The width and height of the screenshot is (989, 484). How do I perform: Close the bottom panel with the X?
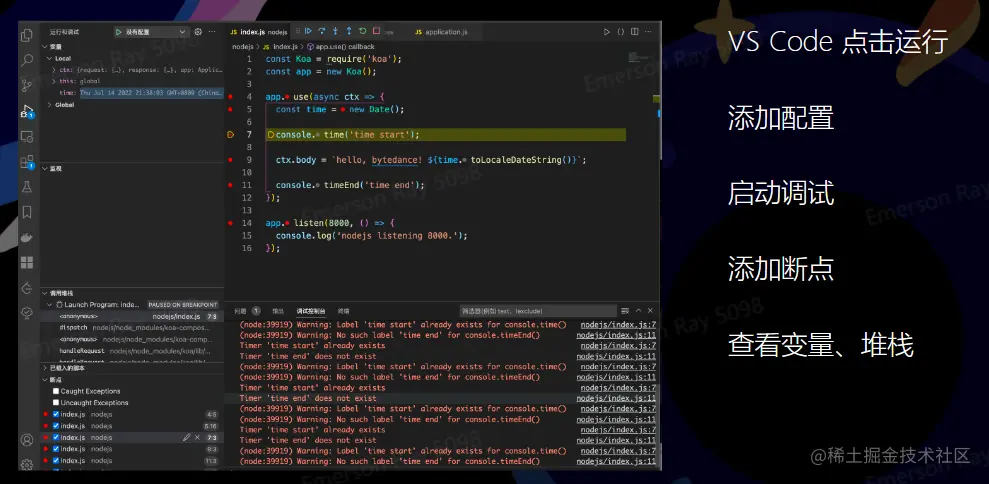tap(650, 311)
